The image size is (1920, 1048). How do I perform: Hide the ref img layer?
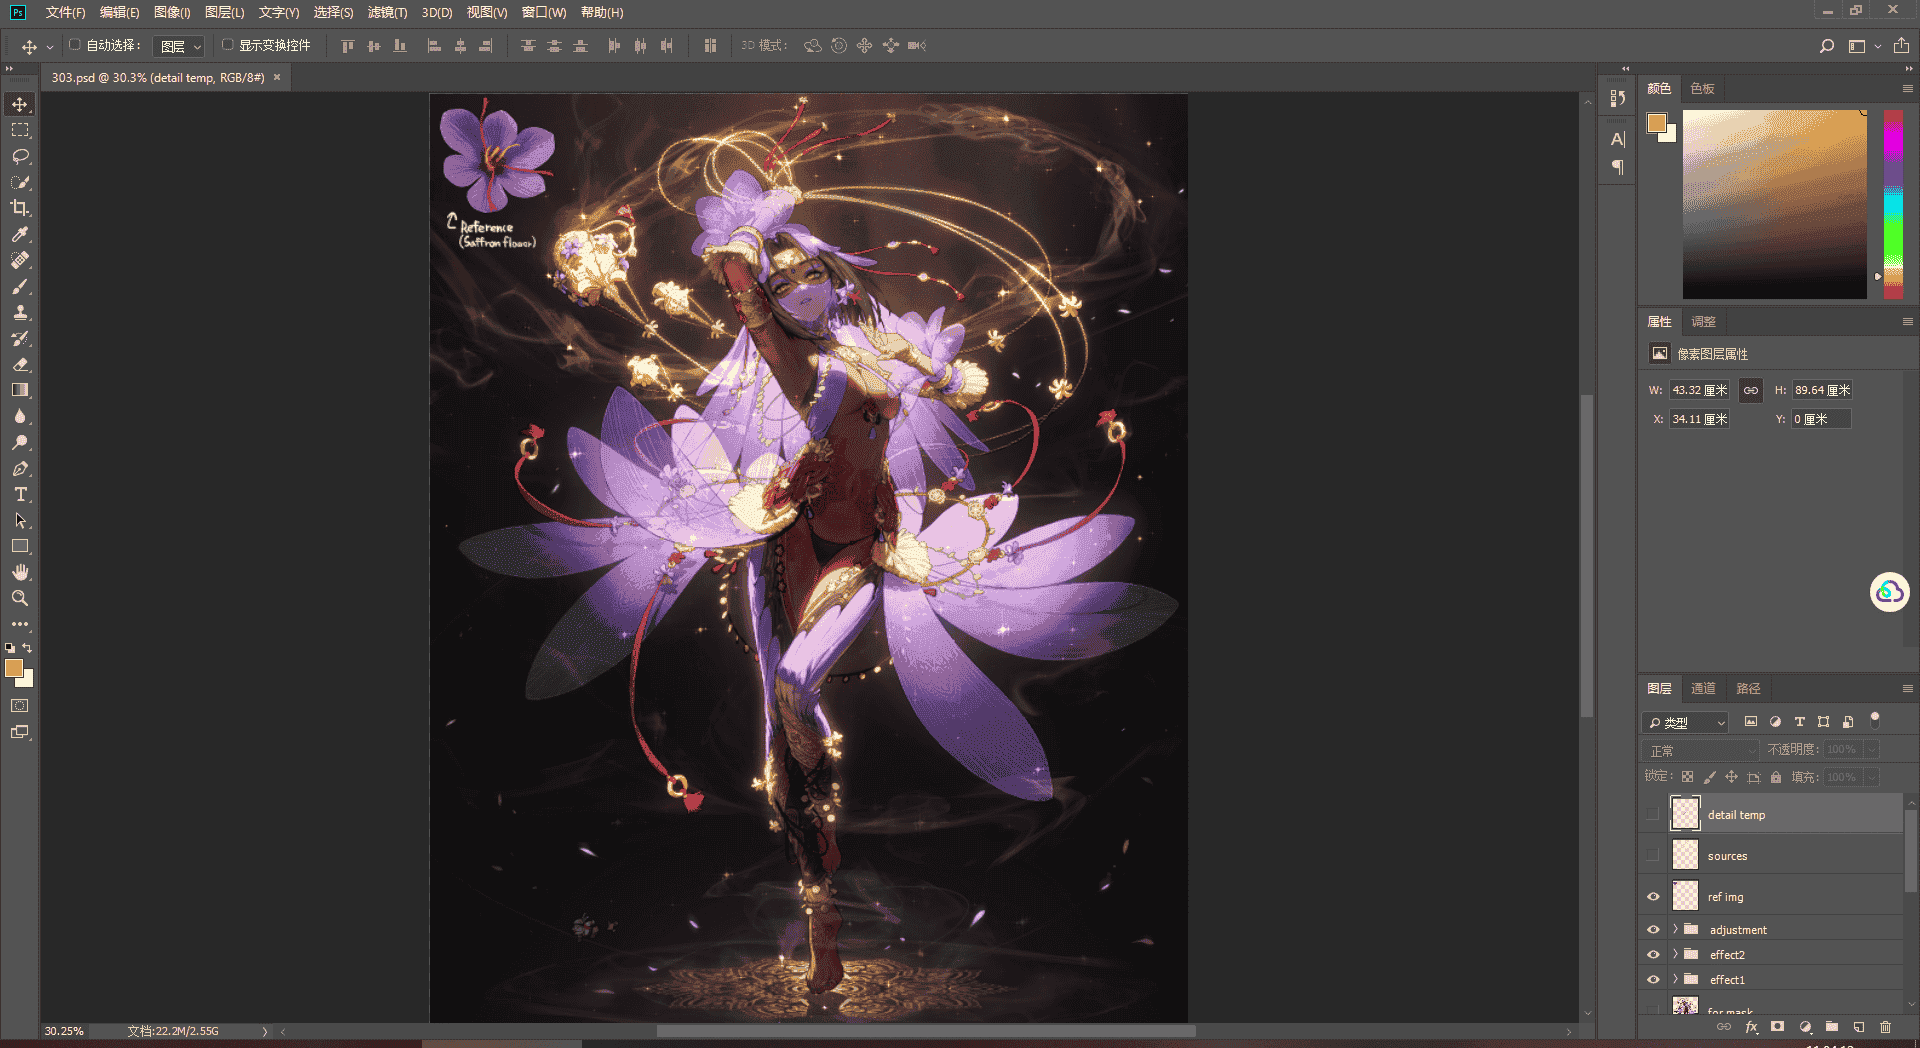1653,897
